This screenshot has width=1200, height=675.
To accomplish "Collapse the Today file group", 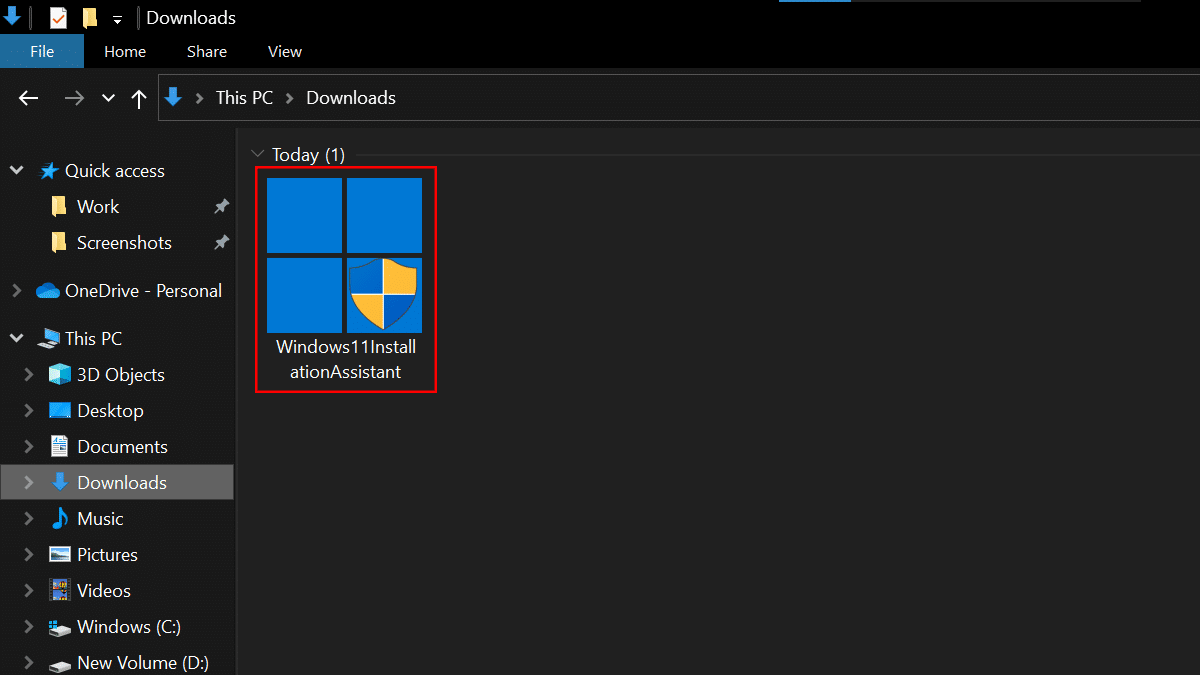I will (258, 155).
